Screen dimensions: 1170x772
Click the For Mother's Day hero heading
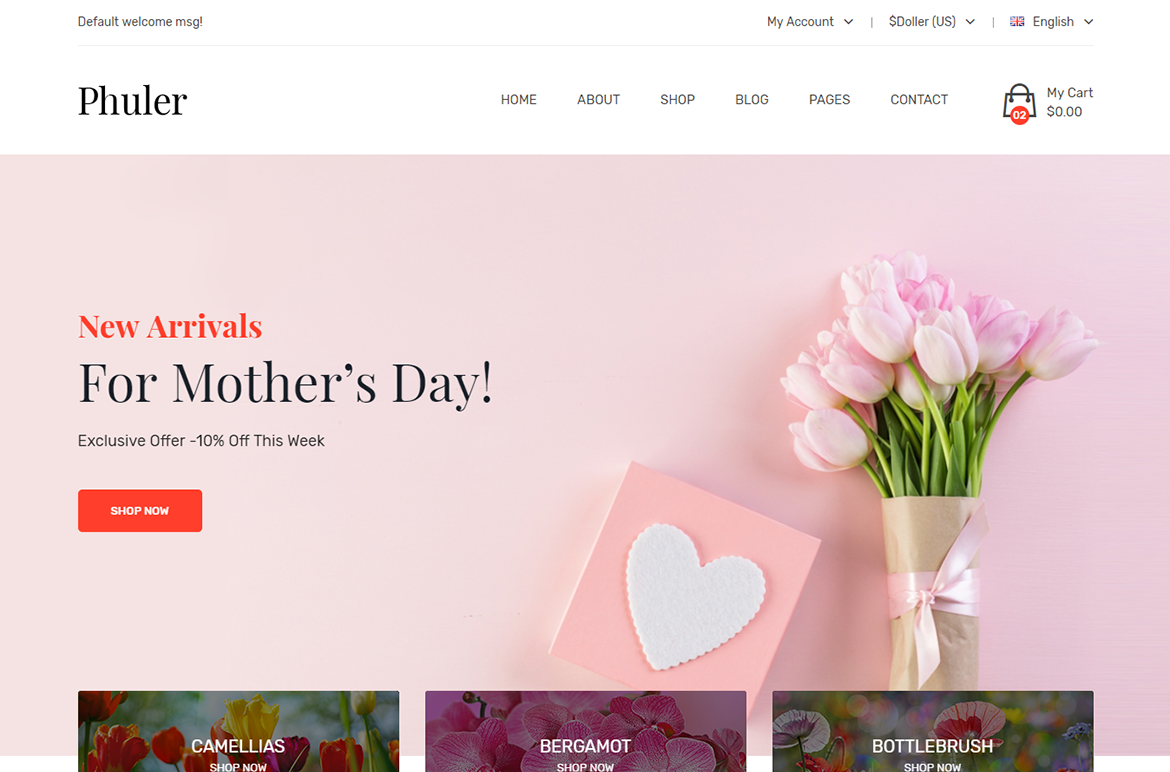[x=286, y=383]
